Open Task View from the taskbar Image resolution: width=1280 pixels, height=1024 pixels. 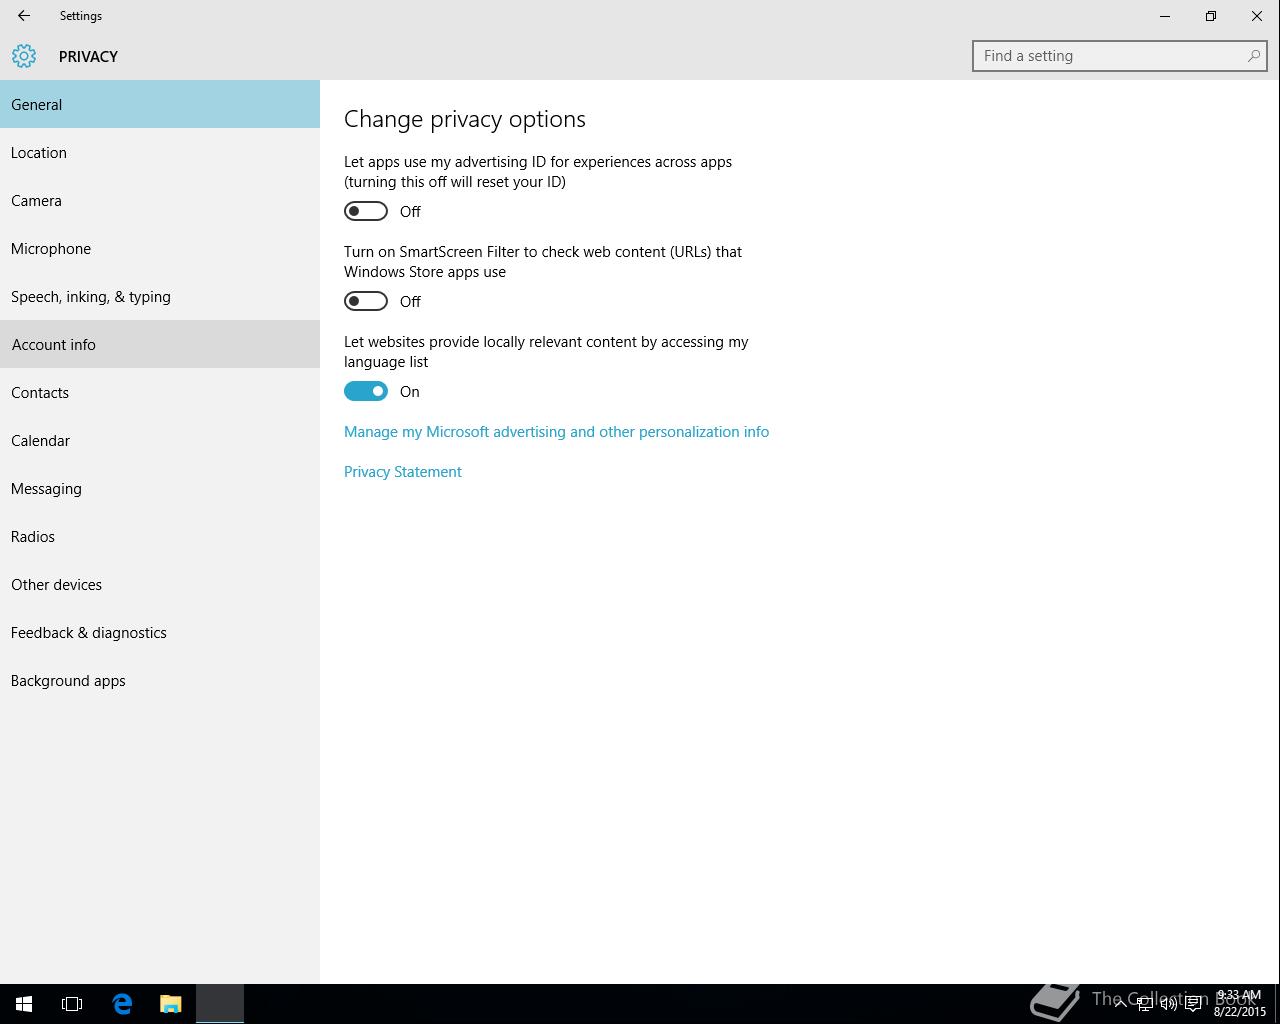(x=72, y=1004)
